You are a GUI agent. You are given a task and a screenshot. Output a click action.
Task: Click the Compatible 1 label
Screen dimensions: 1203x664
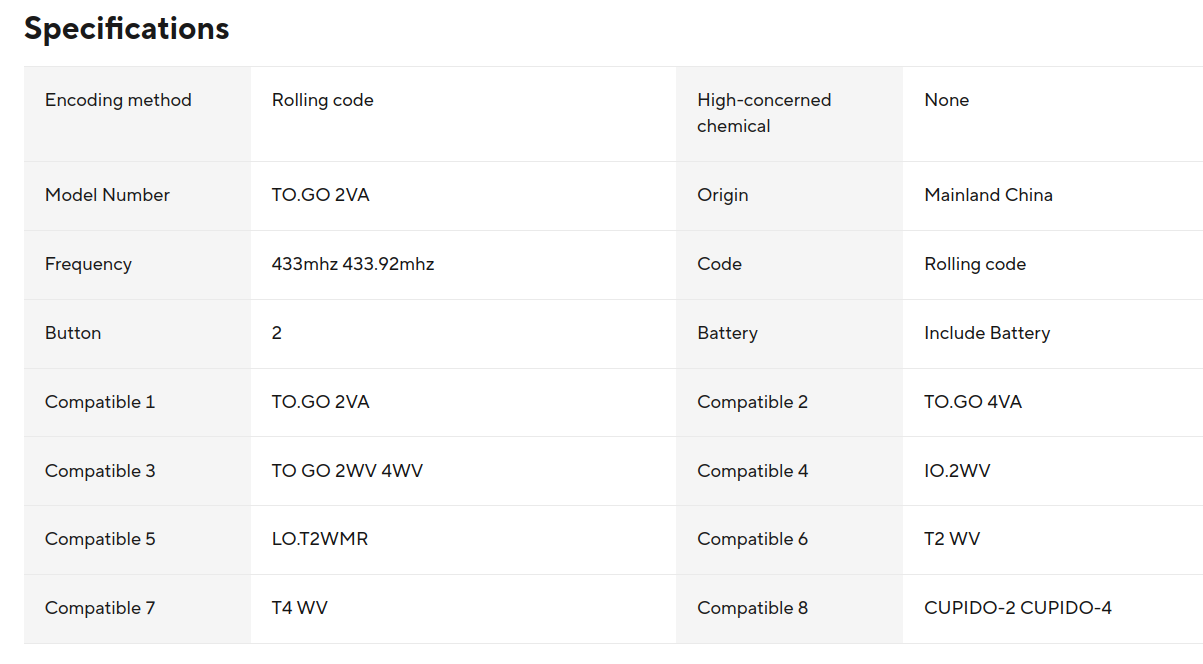point(100,402)
